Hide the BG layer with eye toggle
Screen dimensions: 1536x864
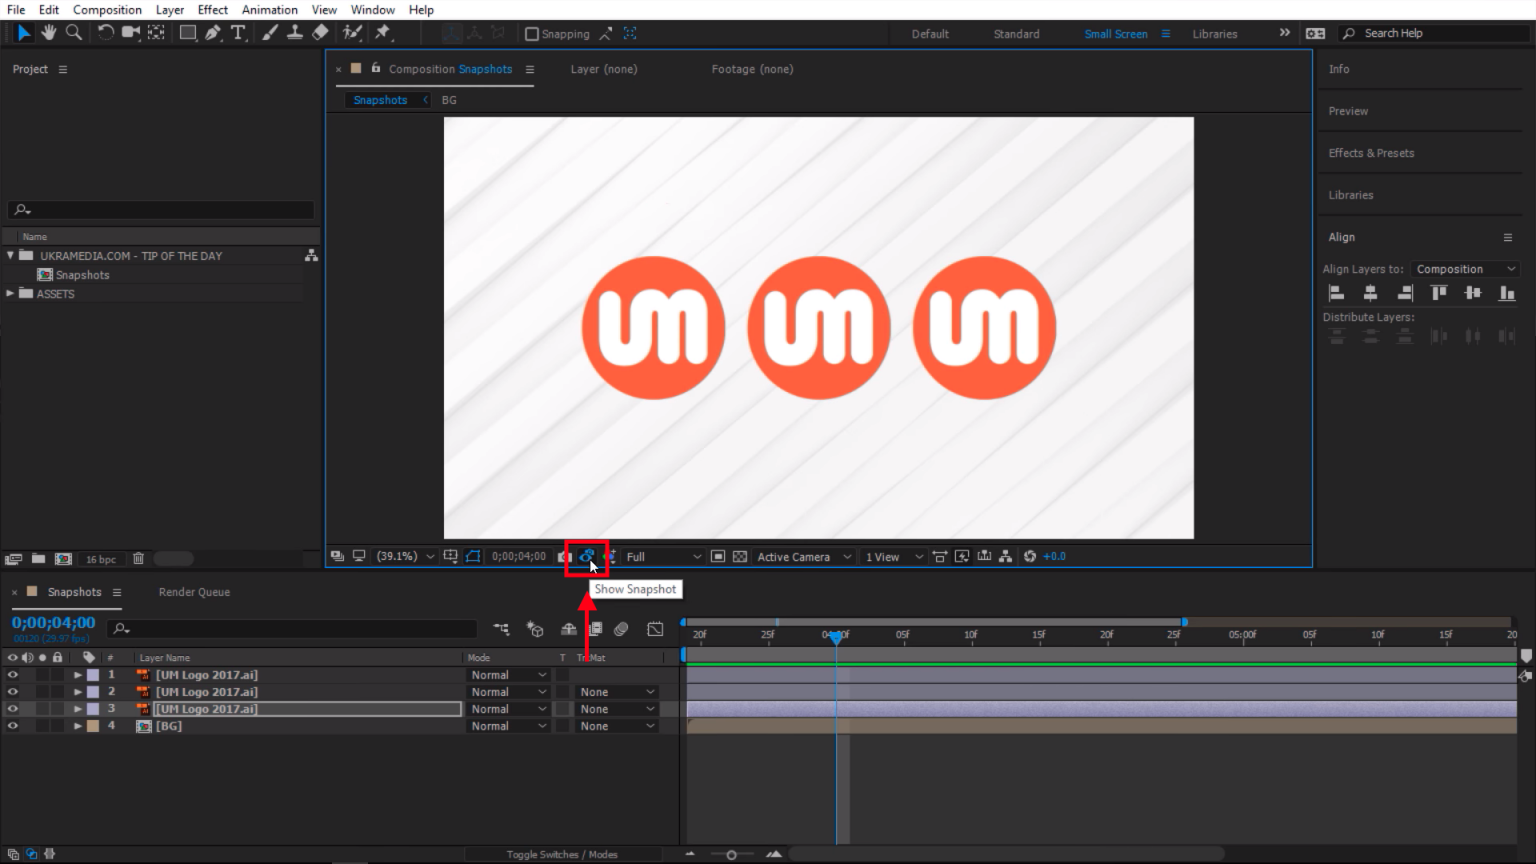(13, 726)
